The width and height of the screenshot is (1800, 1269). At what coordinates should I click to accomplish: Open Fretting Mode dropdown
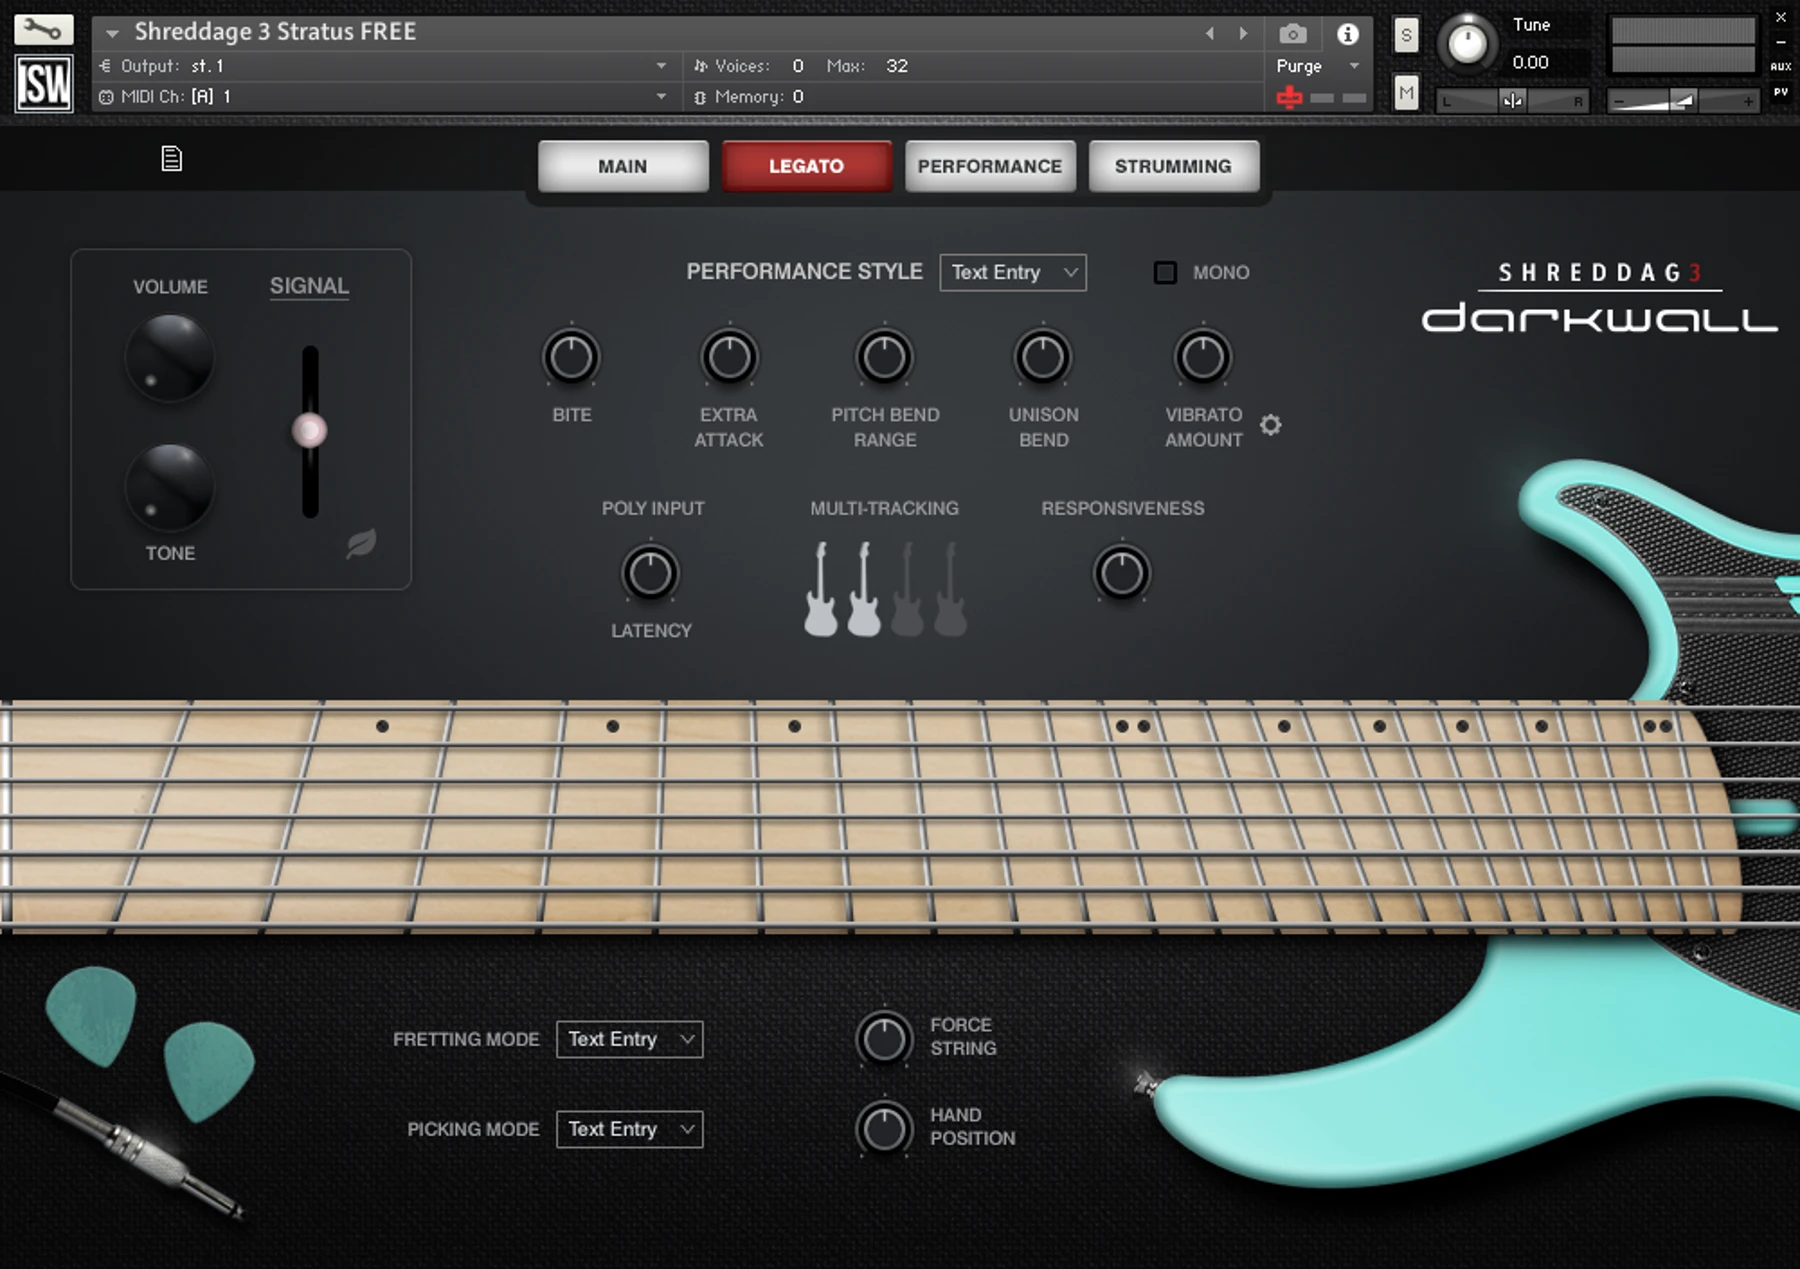(629, 1039)
